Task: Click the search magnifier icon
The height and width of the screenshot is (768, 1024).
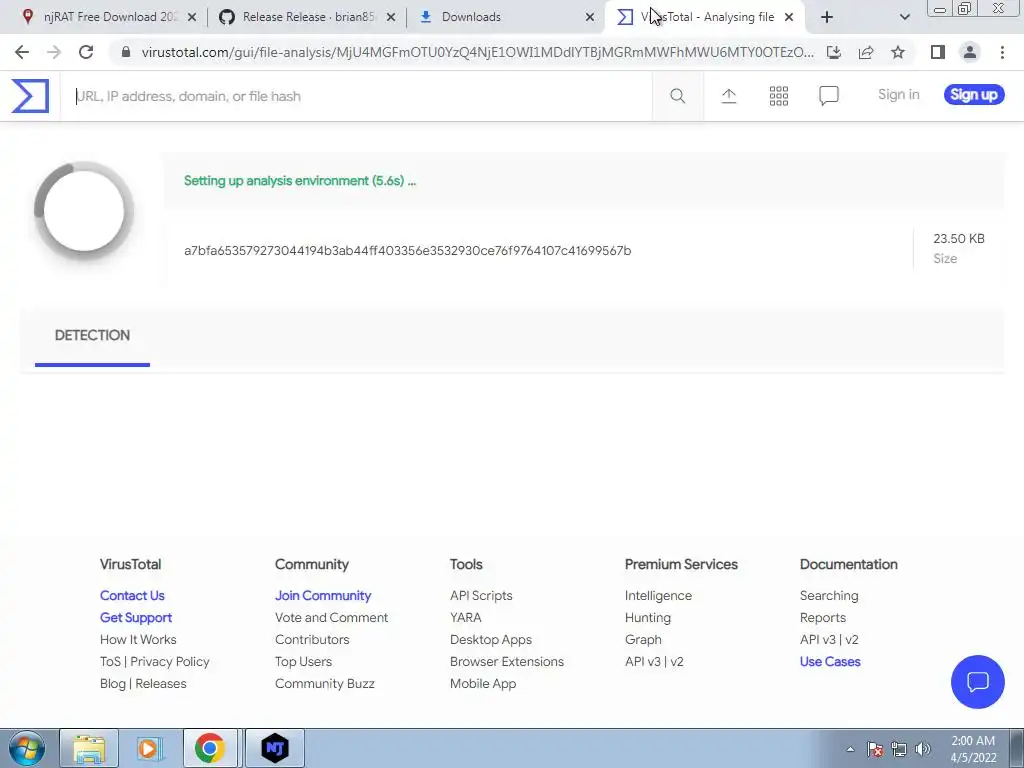Action: click(x=678, y=96)
